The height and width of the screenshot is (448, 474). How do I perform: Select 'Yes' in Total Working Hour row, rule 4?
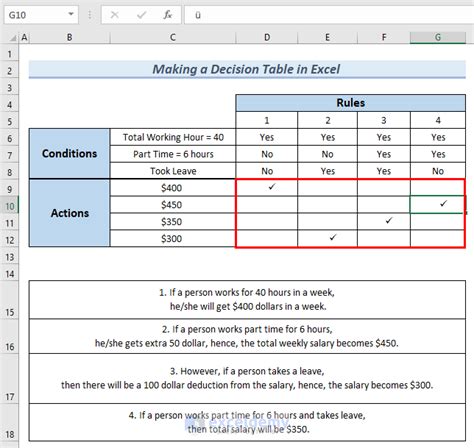[x=438, y=137]
